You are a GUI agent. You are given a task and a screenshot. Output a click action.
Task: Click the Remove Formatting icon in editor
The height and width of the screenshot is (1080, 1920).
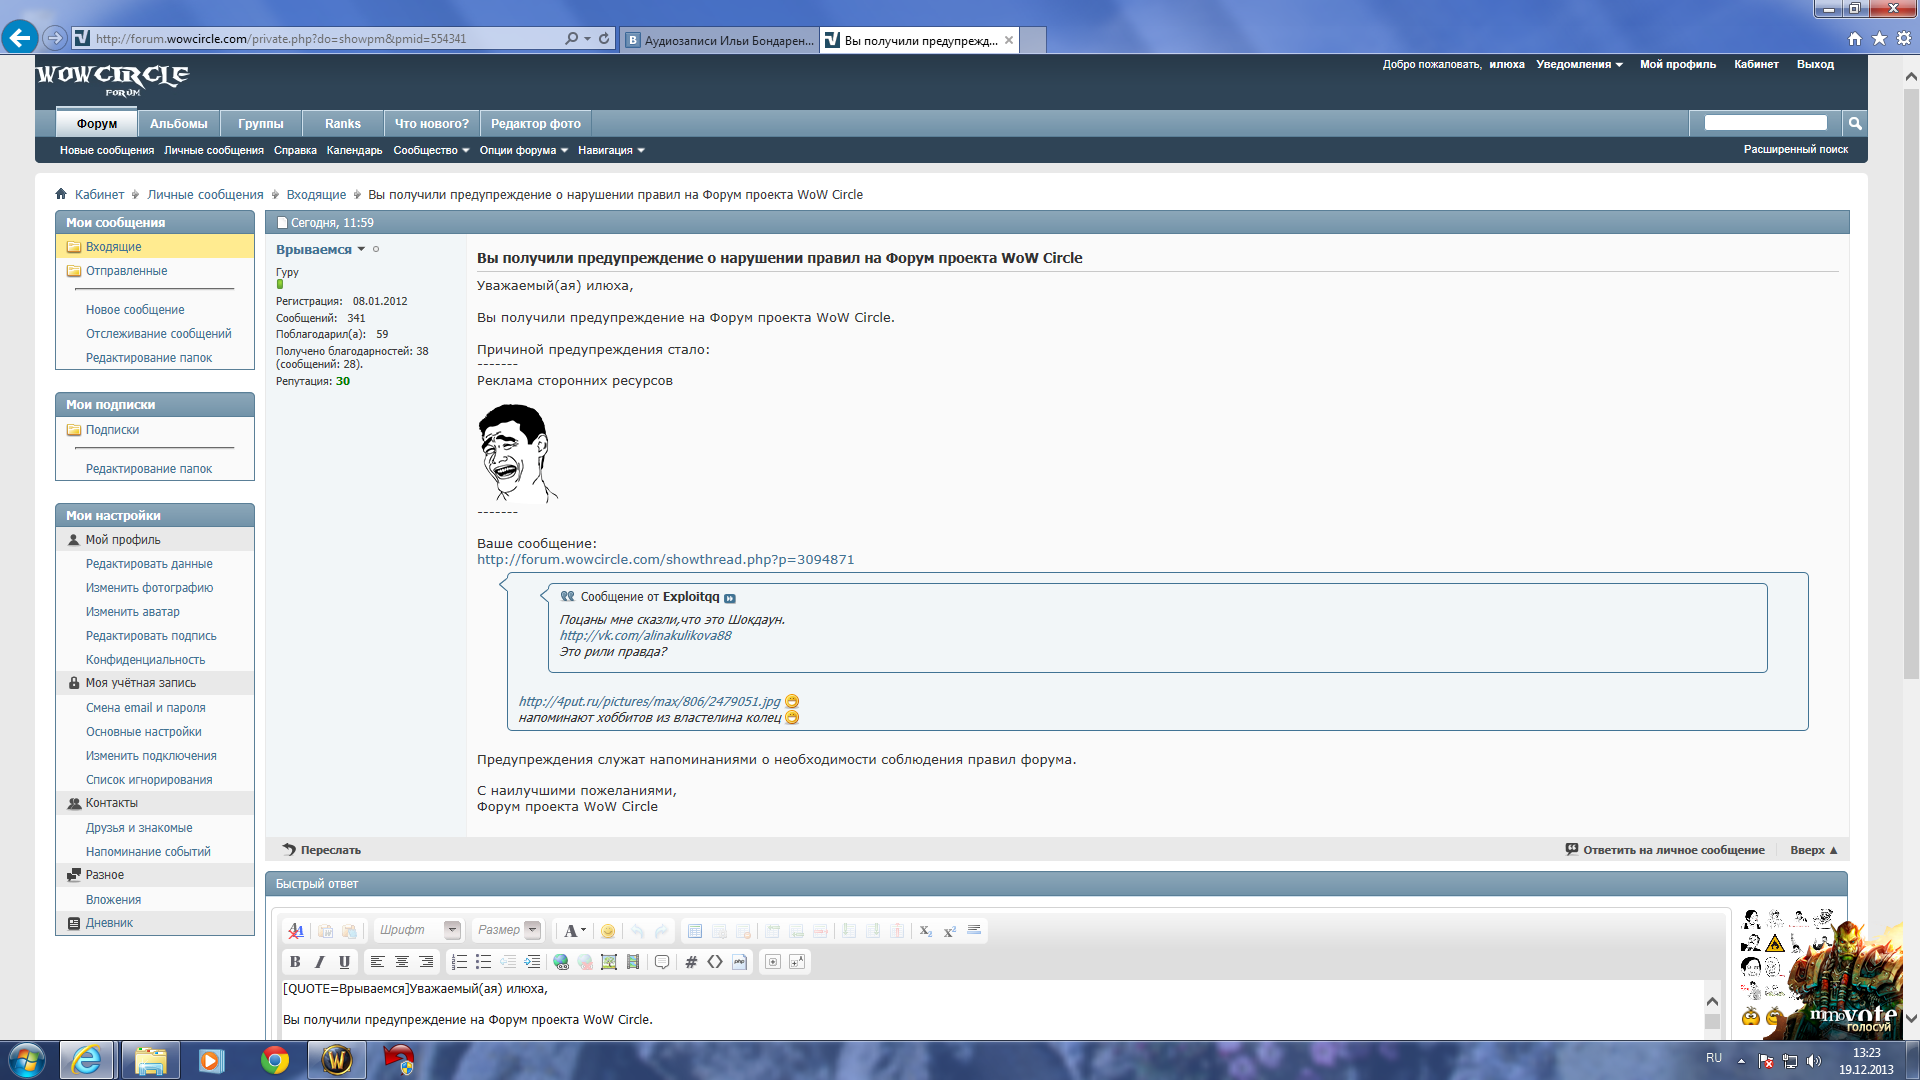[296, 931]
